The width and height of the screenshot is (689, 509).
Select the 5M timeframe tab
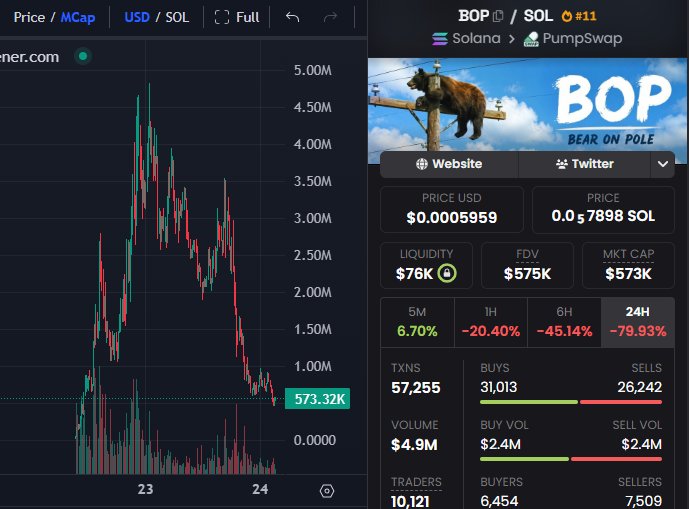417,322
